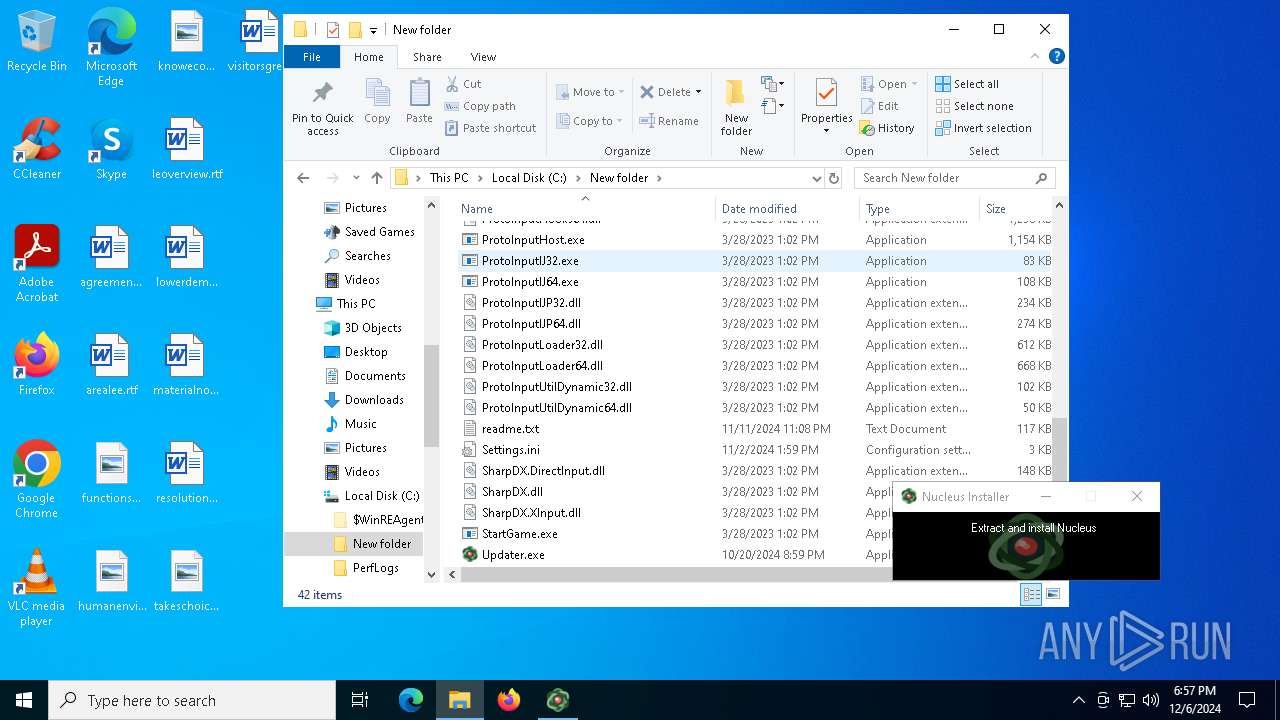Open VLC media player desktop icon
The height and width of the screenshot is (720, 1280).
click(x=36, y=589)
